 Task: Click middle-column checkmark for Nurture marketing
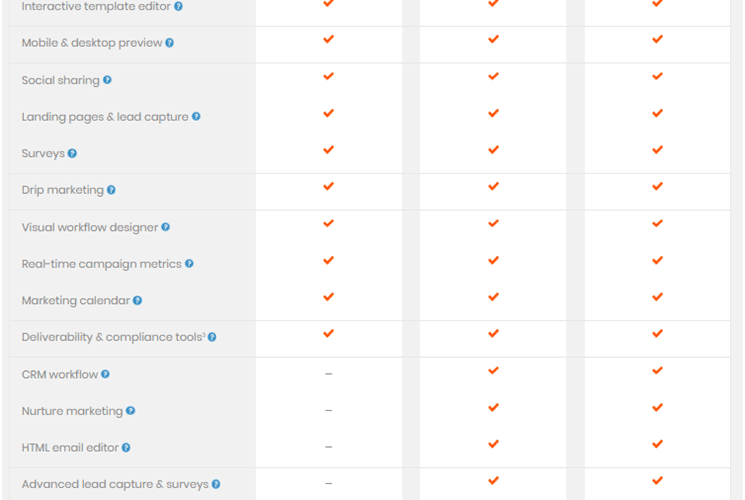pos(493,407)
